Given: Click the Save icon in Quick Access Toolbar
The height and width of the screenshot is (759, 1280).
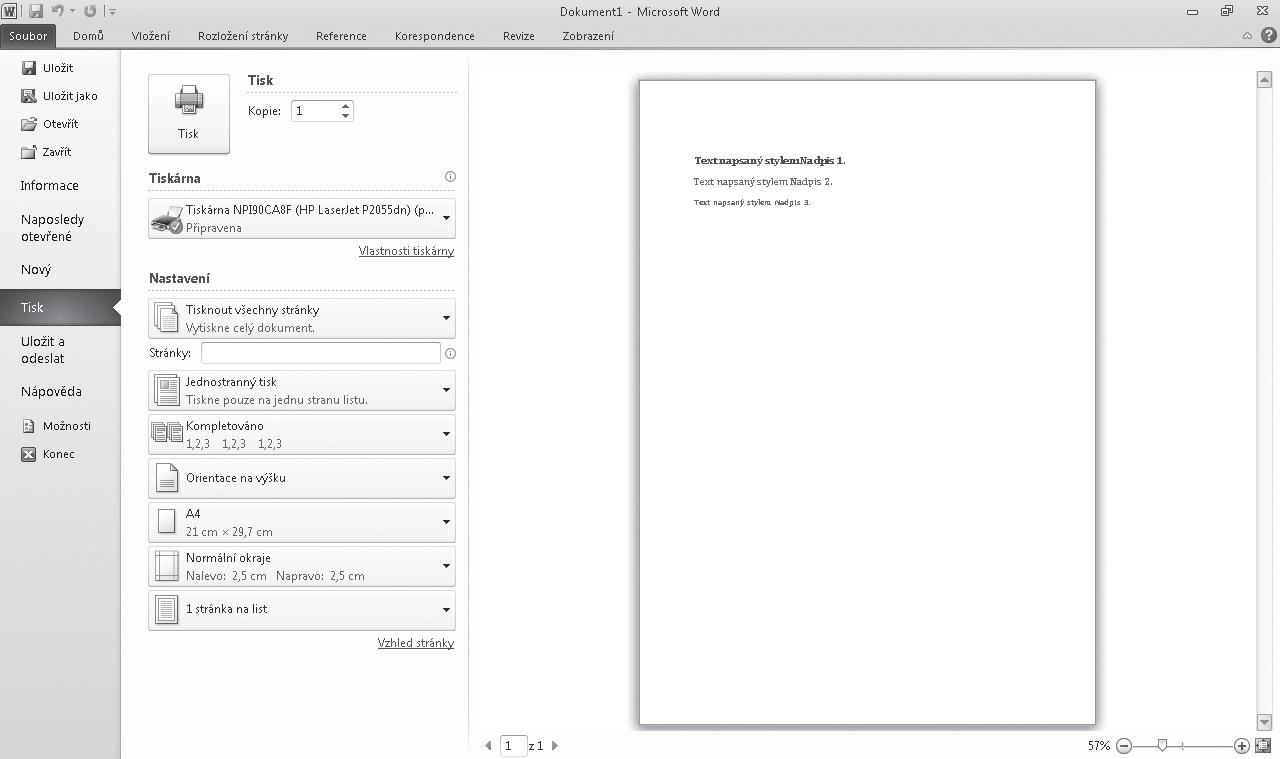Looking at the screenshot, I should click(x=36, y=11).
